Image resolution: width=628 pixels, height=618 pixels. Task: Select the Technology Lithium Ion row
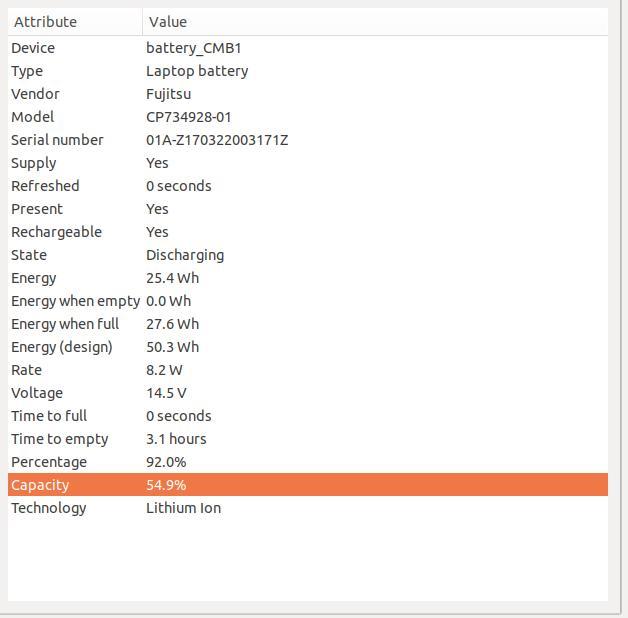tap(308, 508)
